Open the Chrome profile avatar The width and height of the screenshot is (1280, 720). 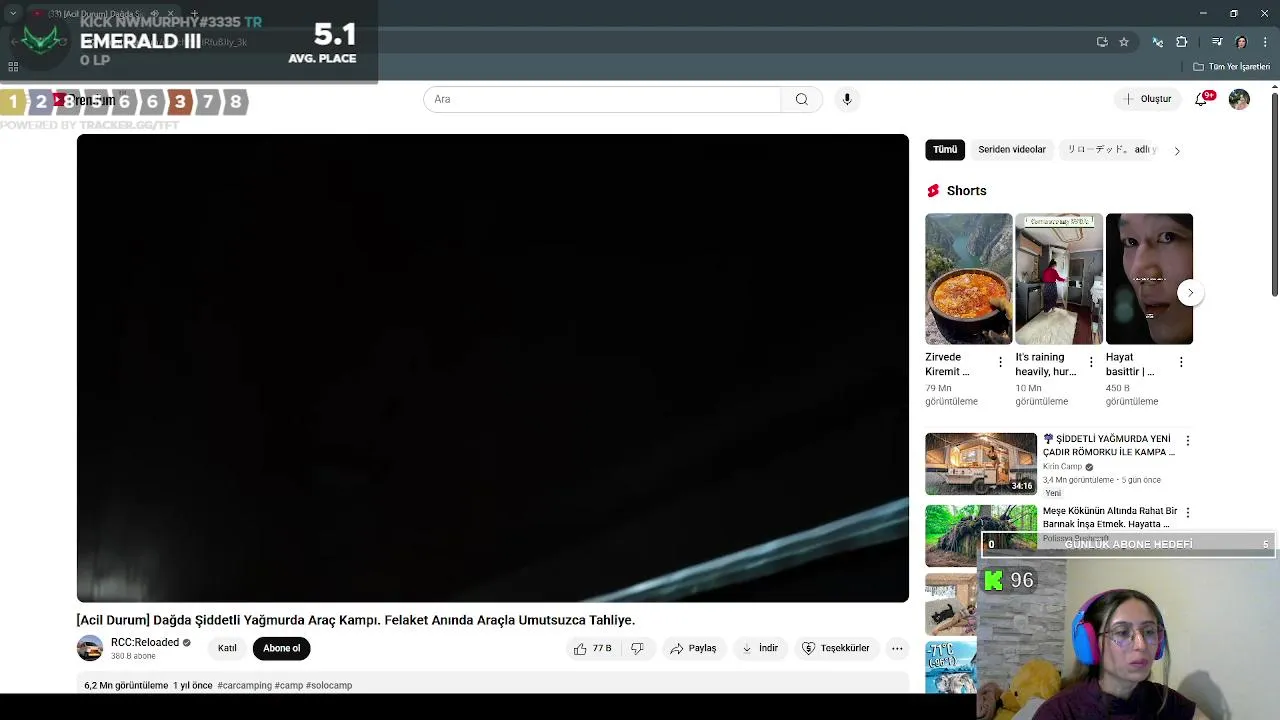coord(1241,42)
